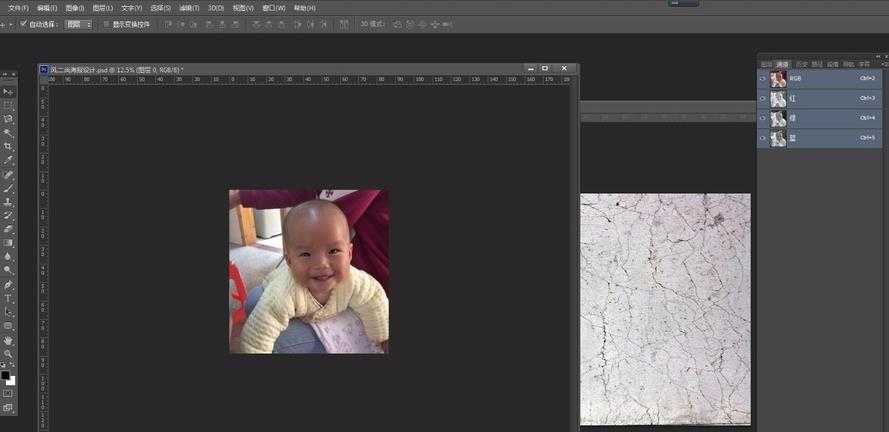Select the Rectangular Marquee tool
889x432 pixels.
[x=9, y=105]
